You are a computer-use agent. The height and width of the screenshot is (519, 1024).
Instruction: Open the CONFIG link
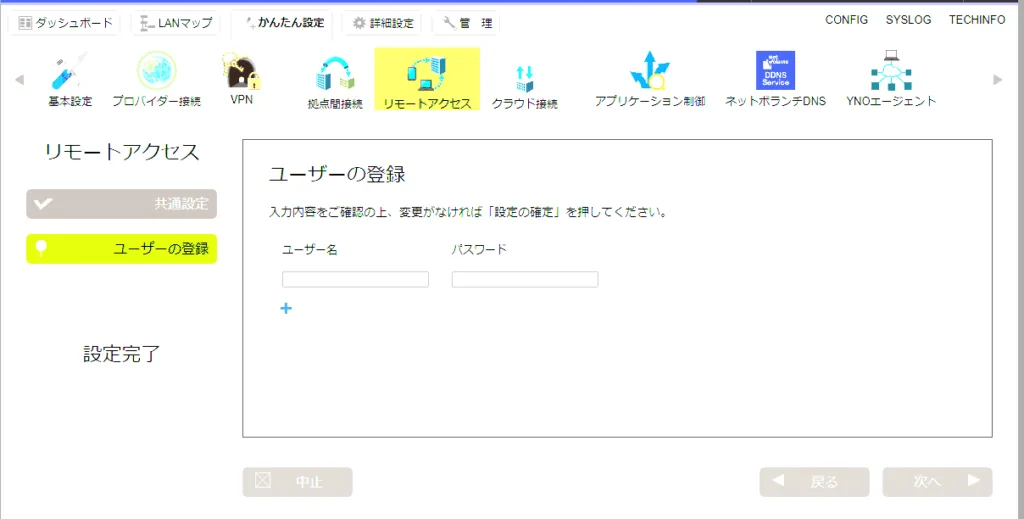(x=846, y=20)
